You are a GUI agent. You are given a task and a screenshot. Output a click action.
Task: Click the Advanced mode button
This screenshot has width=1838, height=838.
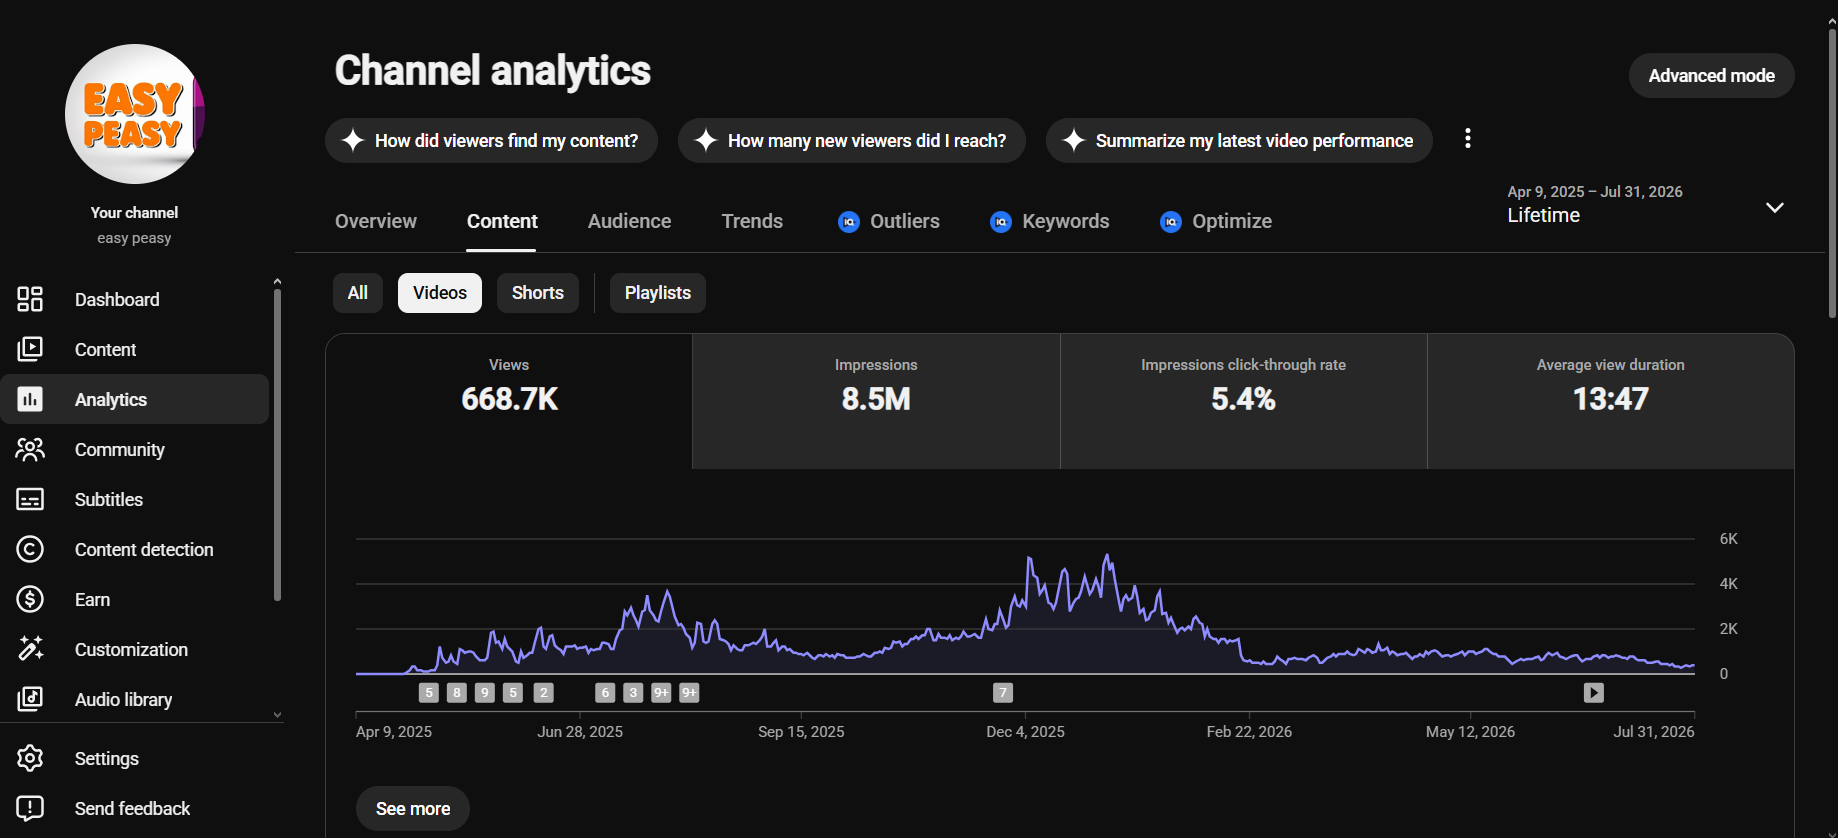1711,76
